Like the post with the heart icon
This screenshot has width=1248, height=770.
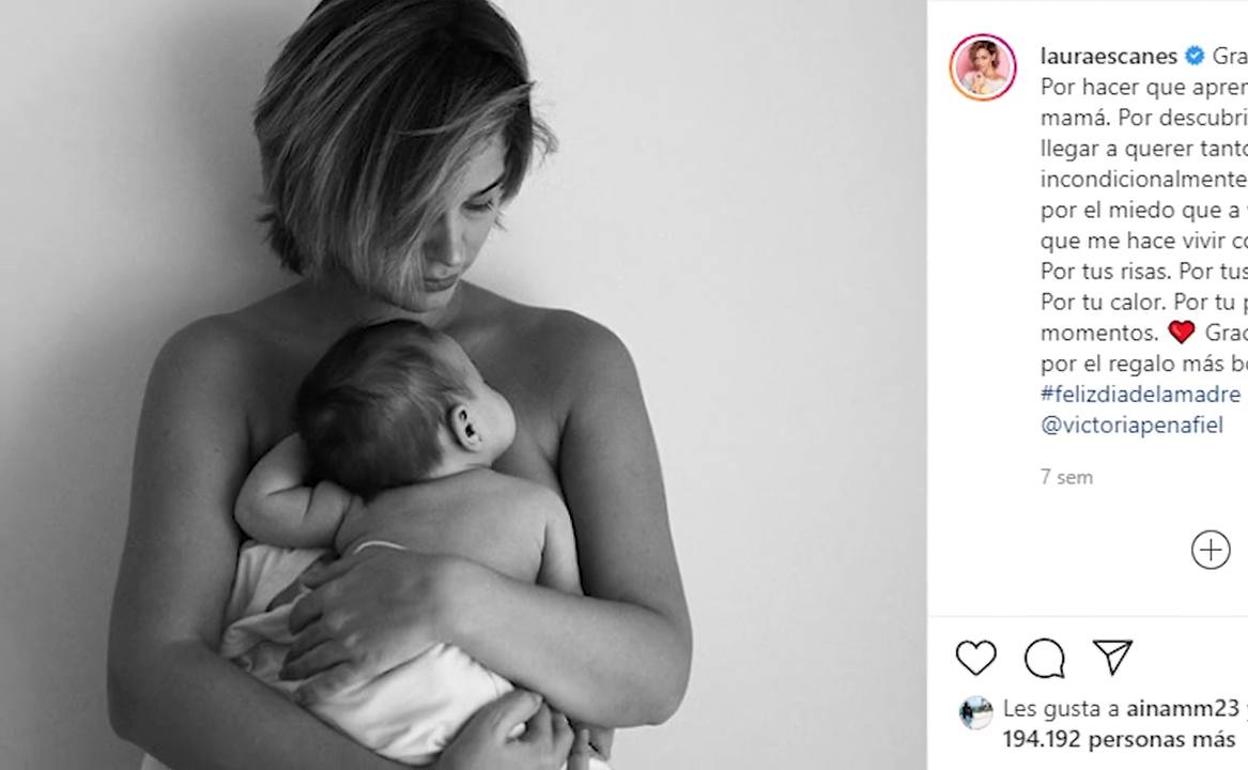976,658
